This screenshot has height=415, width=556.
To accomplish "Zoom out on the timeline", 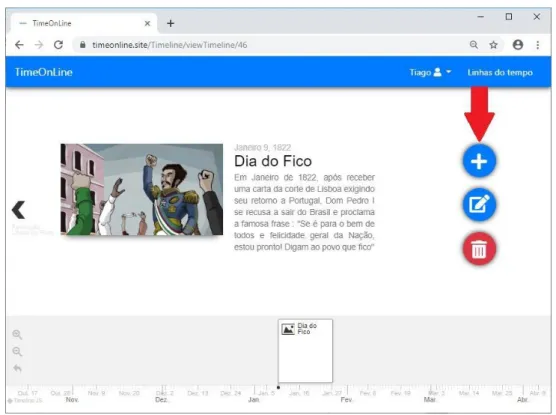I will [17, 351].
